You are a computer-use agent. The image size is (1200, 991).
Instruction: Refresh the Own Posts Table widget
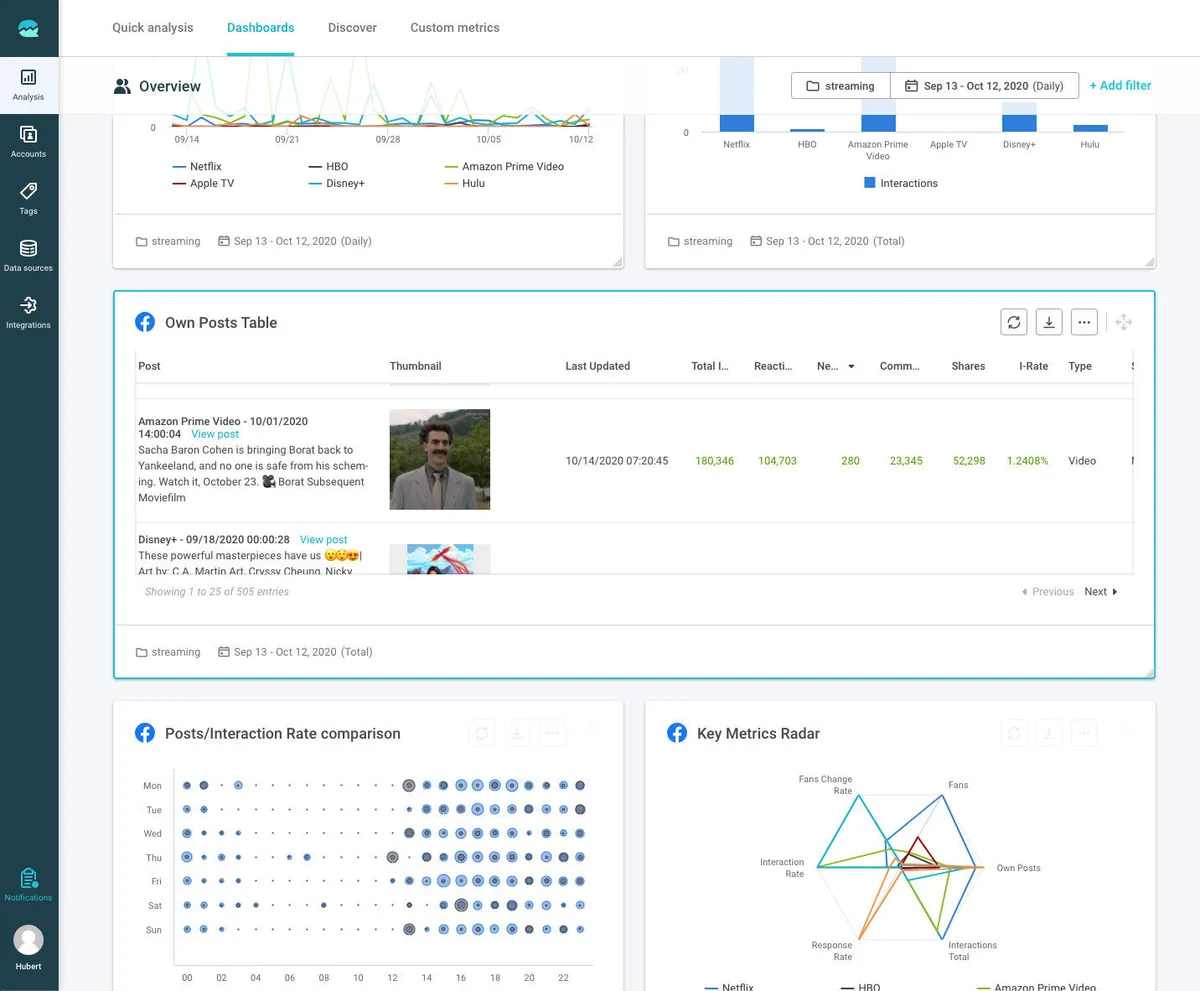[x=1013, y=322]
